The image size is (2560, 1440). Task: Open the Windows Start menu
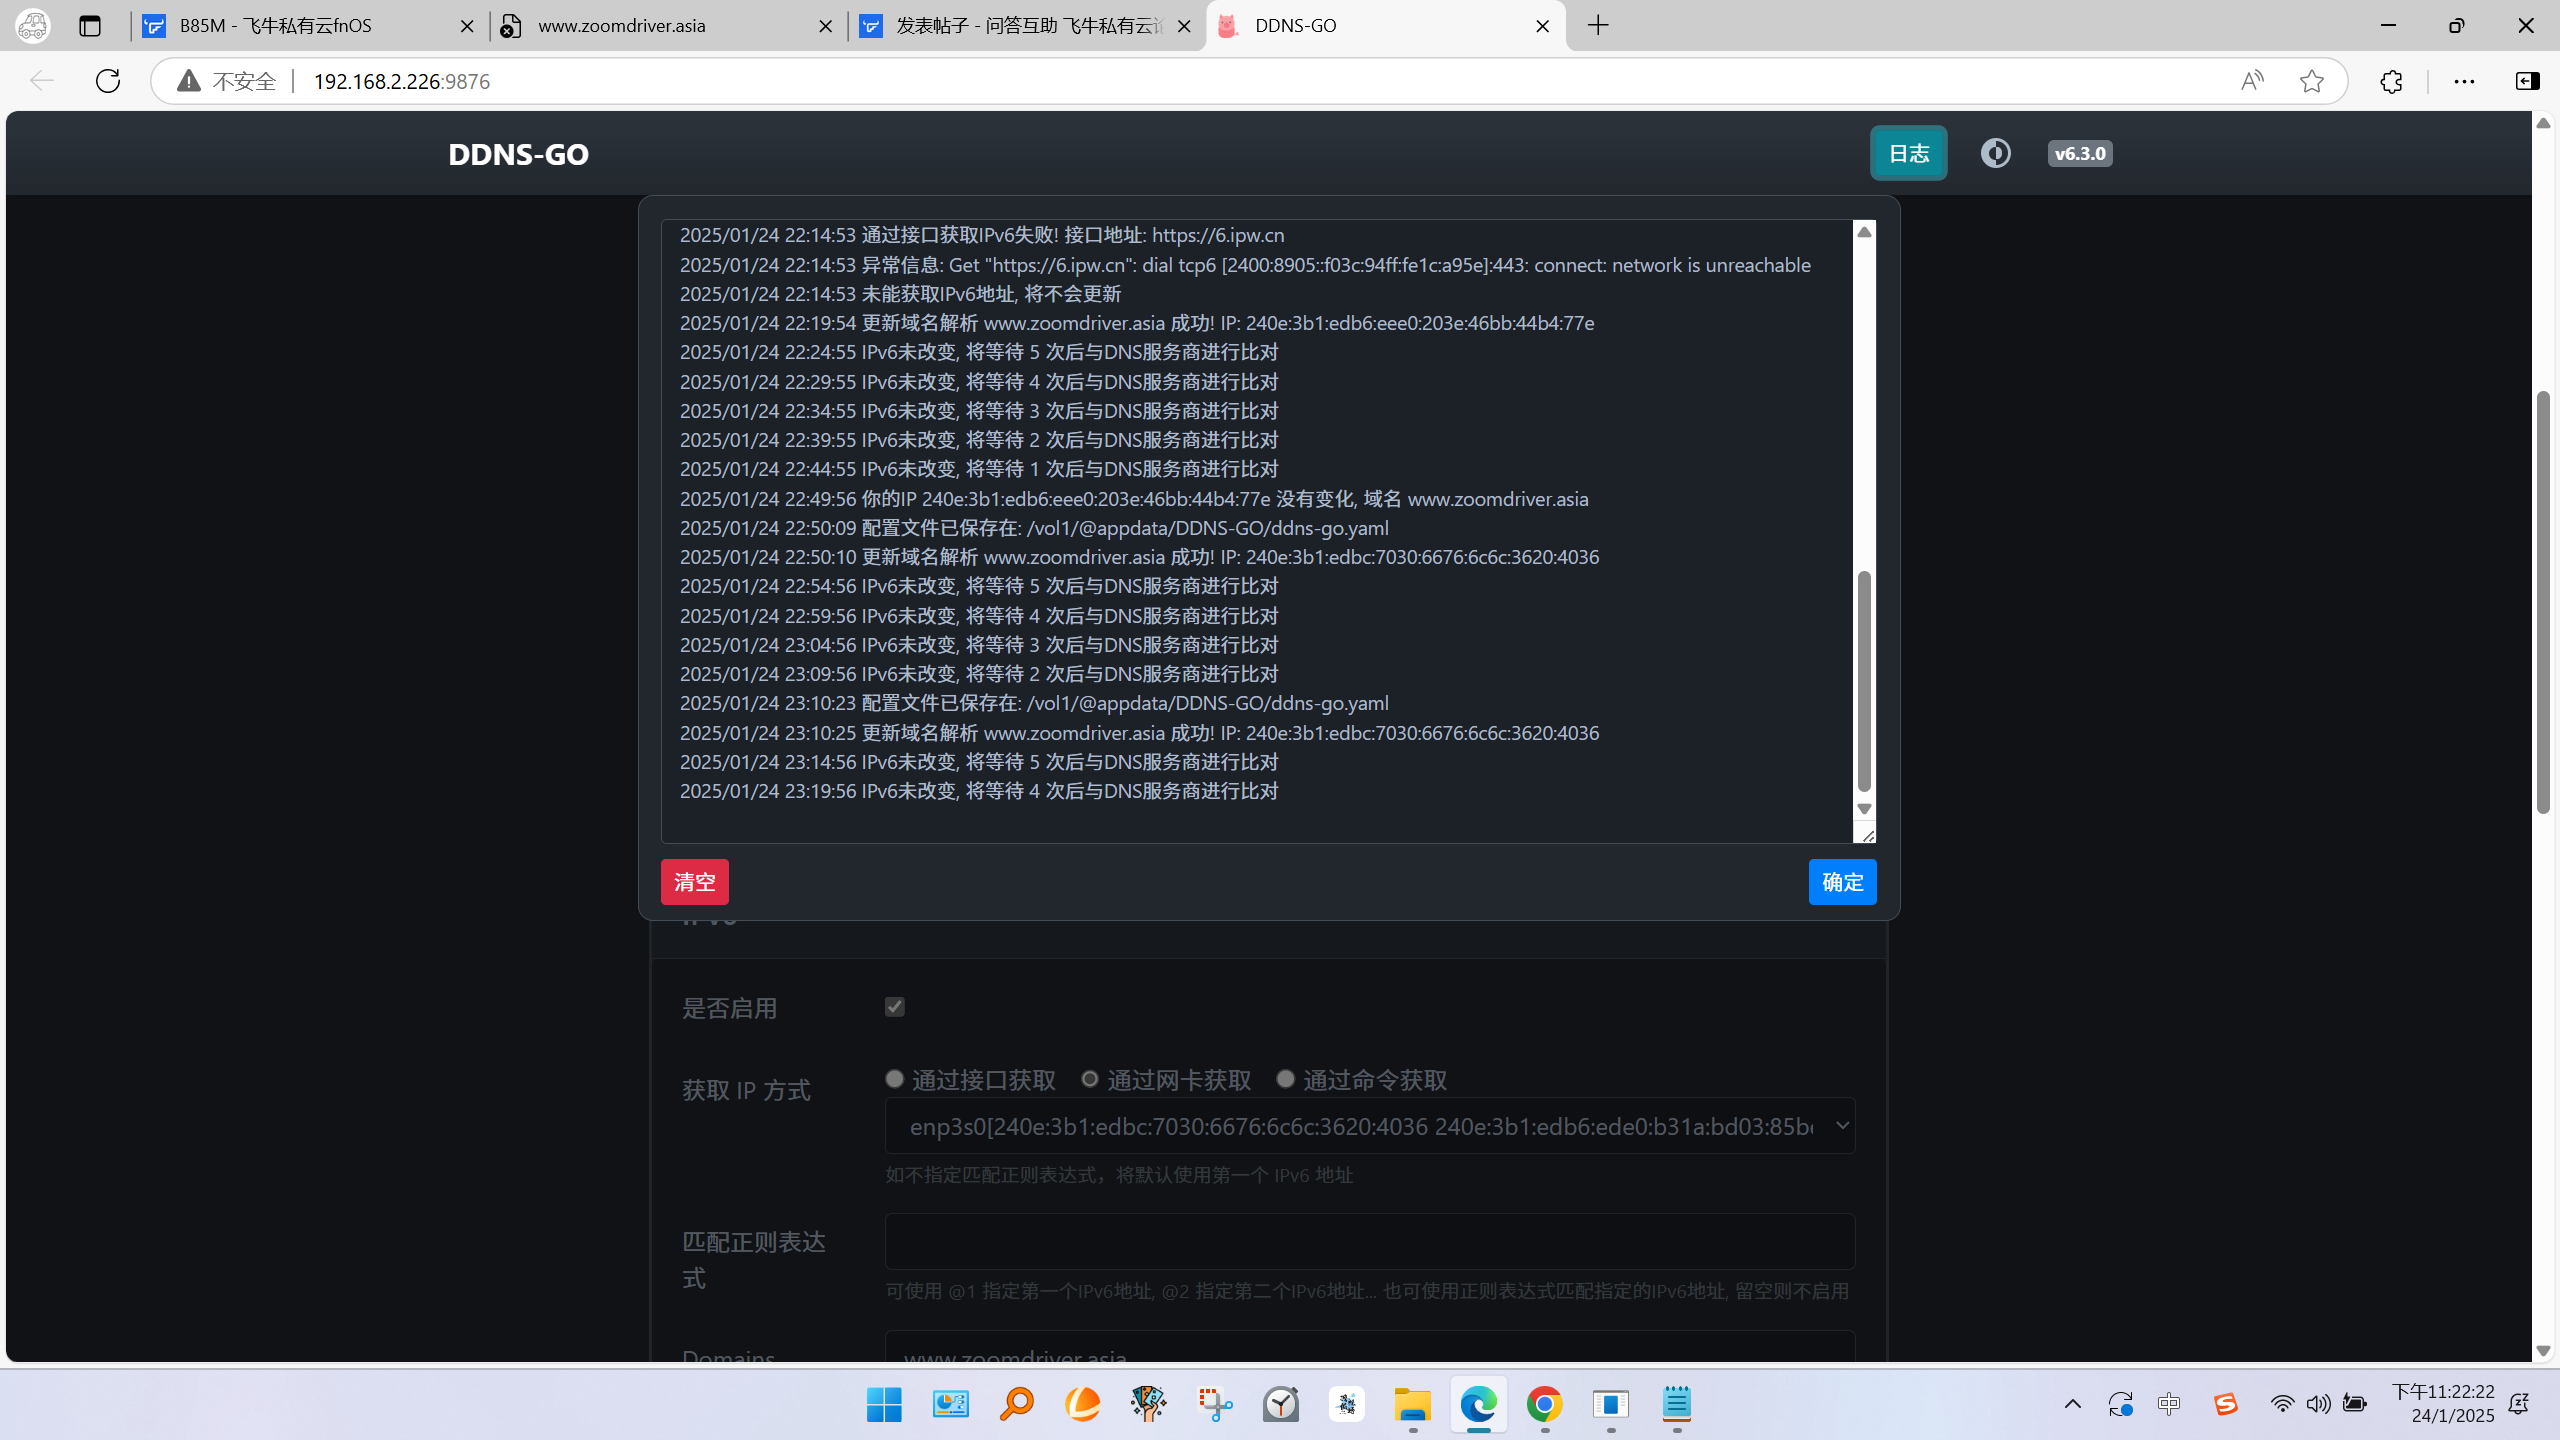[884, 1405]
